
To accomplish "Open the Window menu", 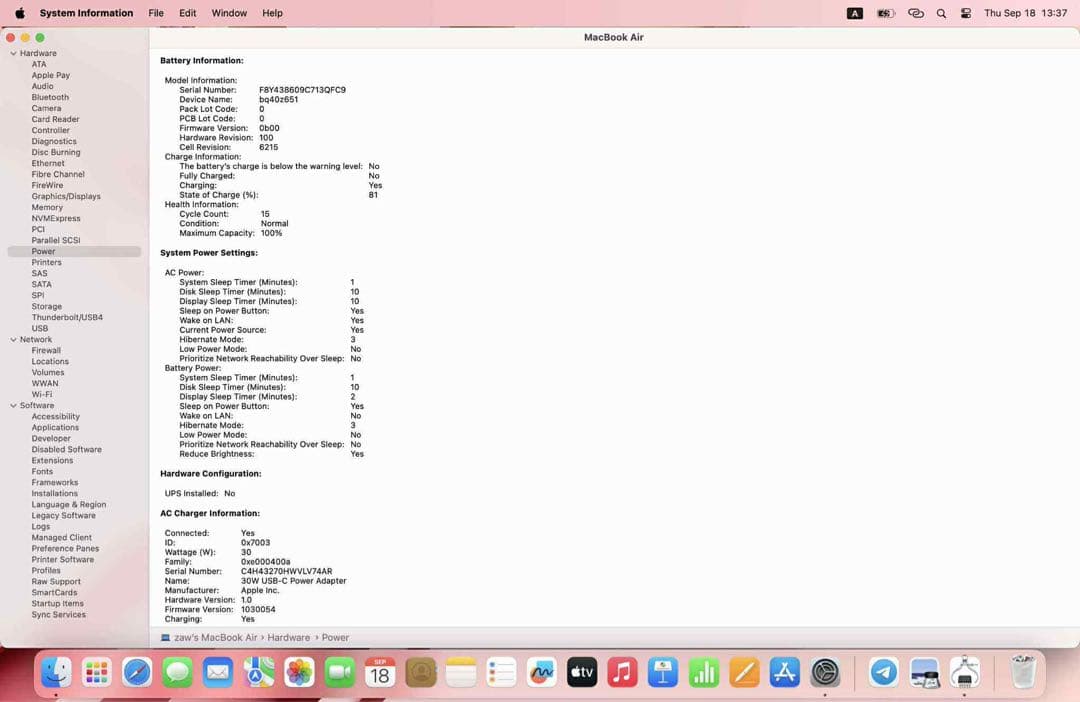I will 229,13.
